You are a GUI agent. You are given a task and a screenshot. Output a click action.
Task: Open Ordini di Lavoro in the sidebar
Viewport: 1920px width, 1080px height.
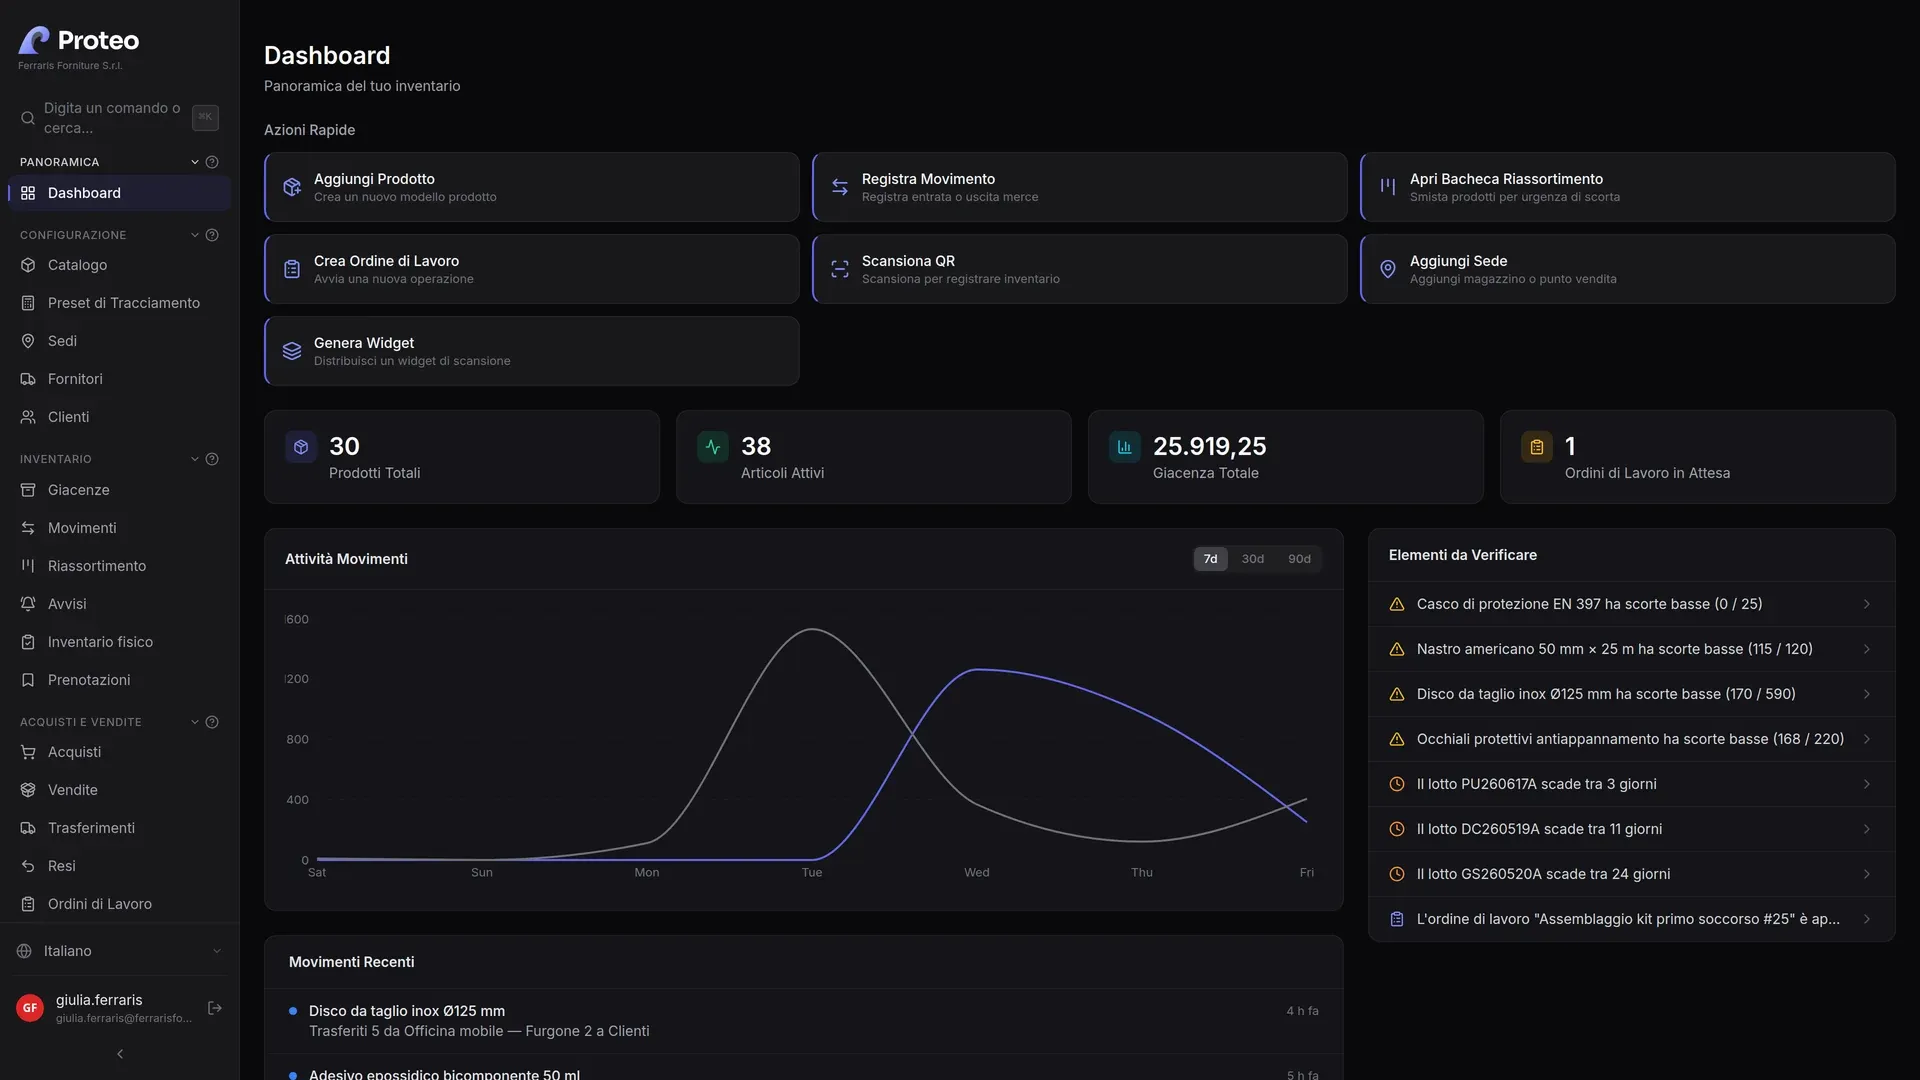click(x=120, y=904)
